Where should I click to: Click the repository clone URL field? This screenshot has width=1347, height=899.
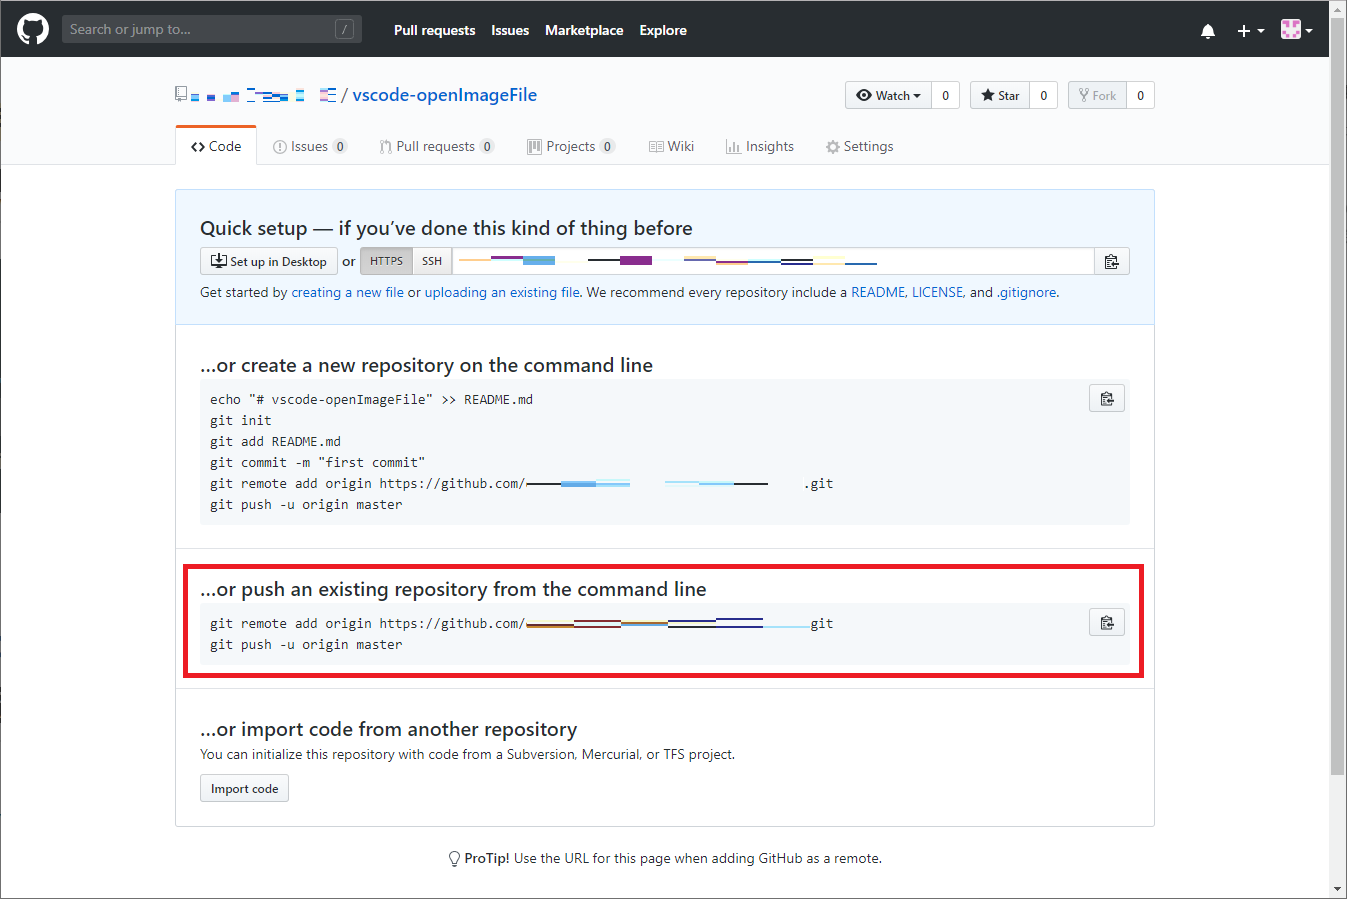pyautogui.click(x=773, y=261)
